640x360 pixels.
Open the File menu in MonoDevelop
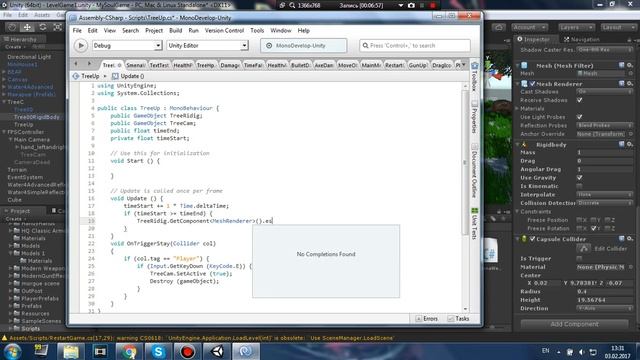tap(77, 31)
